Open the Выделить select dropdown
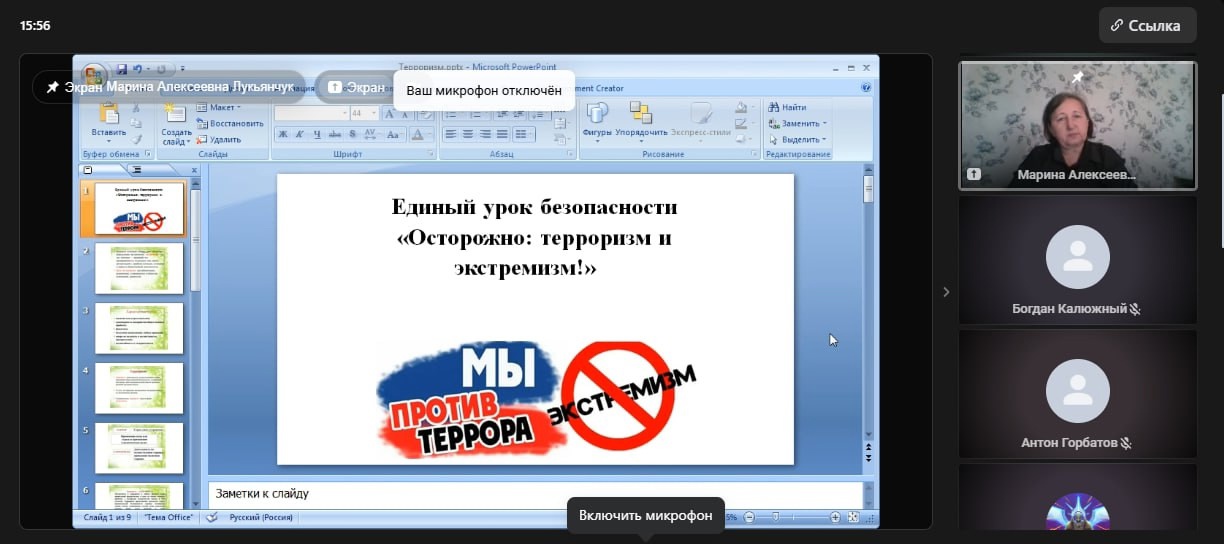Viewport: 1224px width, 544px height. tap(798, 140)
